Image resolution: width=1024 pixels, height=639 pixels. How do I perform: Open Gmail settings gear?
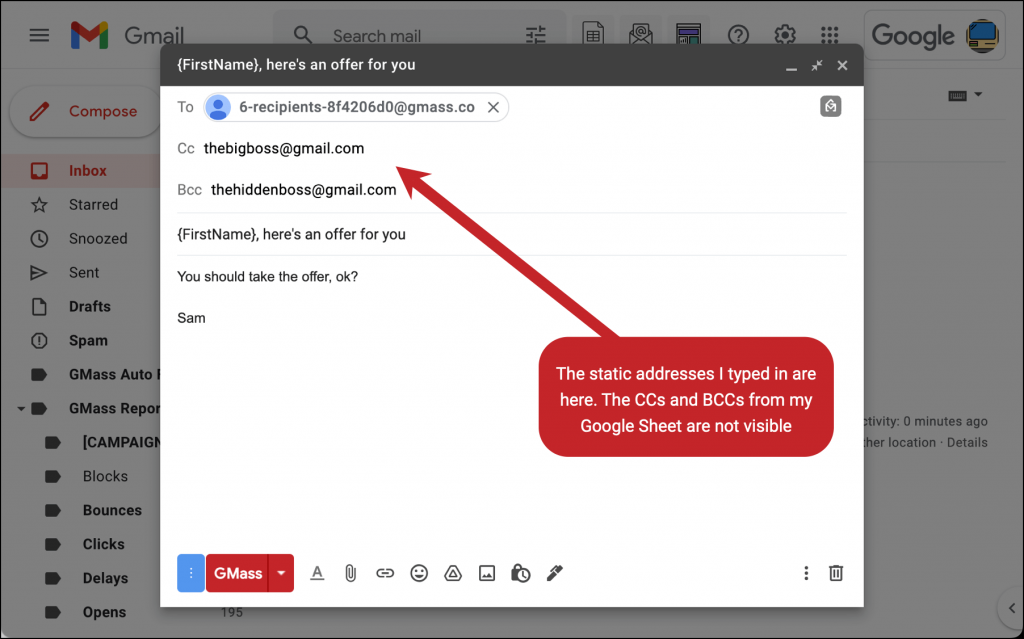click(x=785, y=35)
